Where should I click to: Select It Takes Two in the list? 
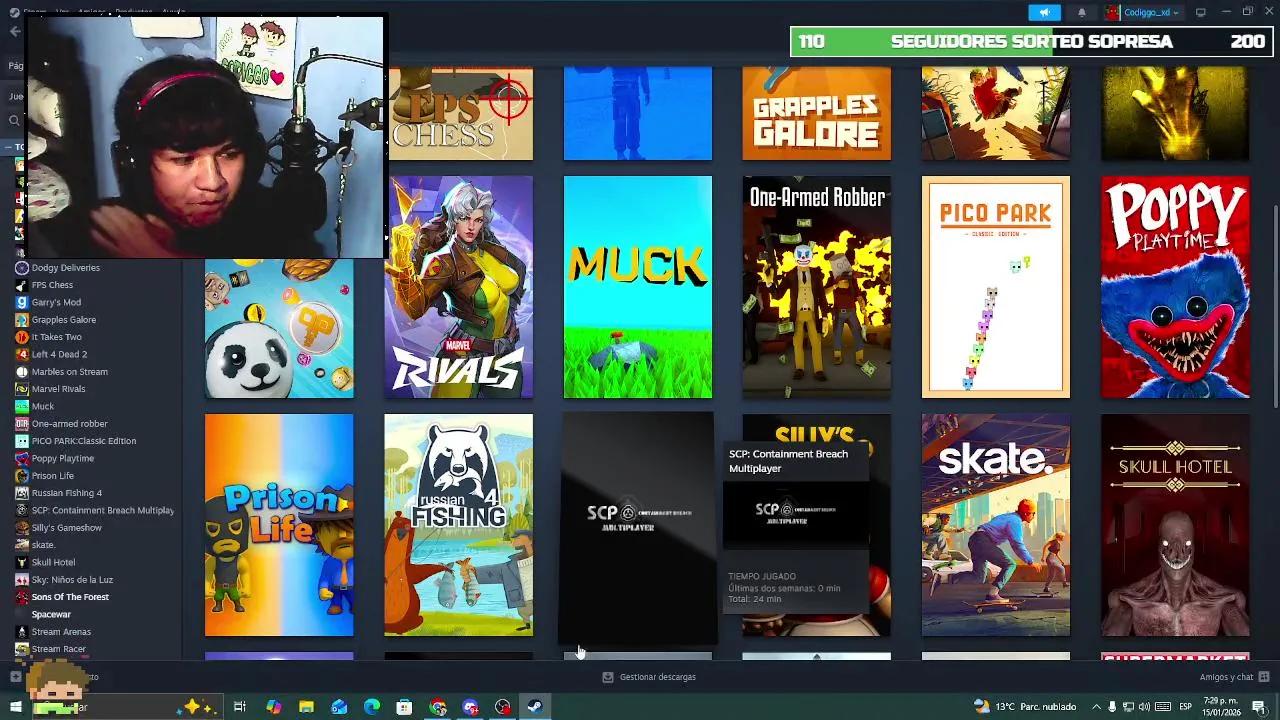click(56, 337)
